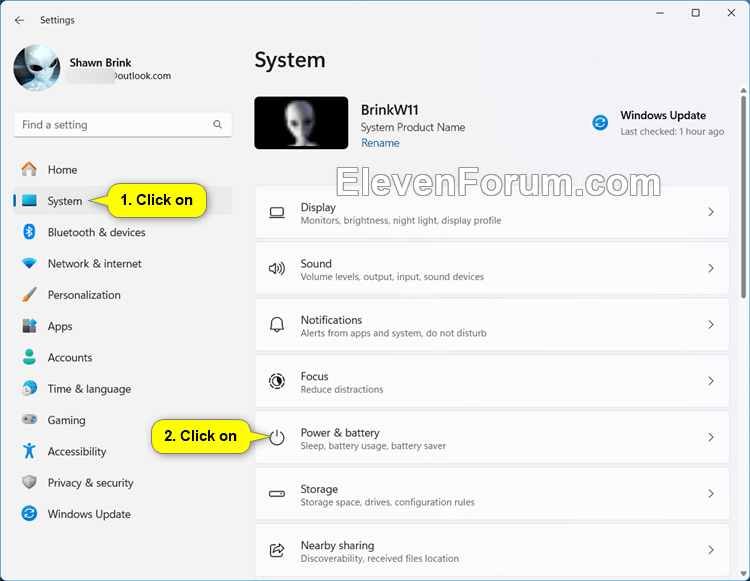Click the scroll down arrow

click(x=743, y=573)
